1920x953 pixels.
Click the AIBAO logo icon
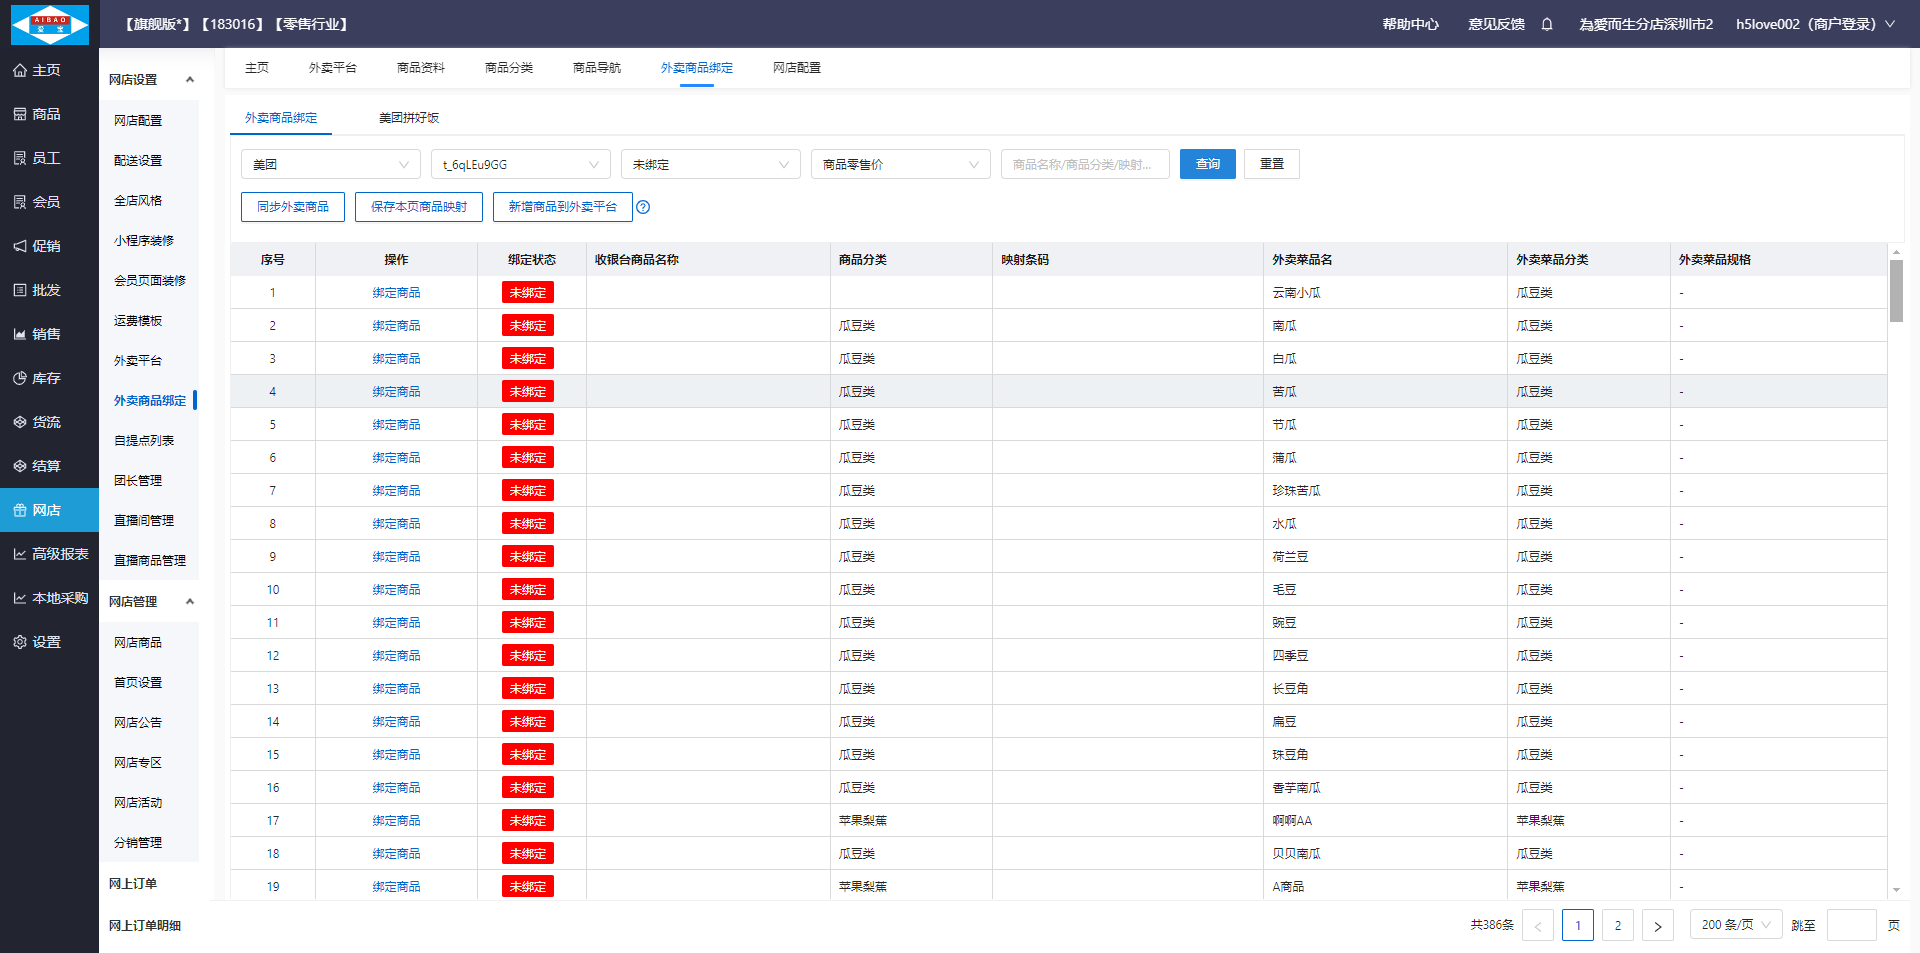(x=49, y=24)
